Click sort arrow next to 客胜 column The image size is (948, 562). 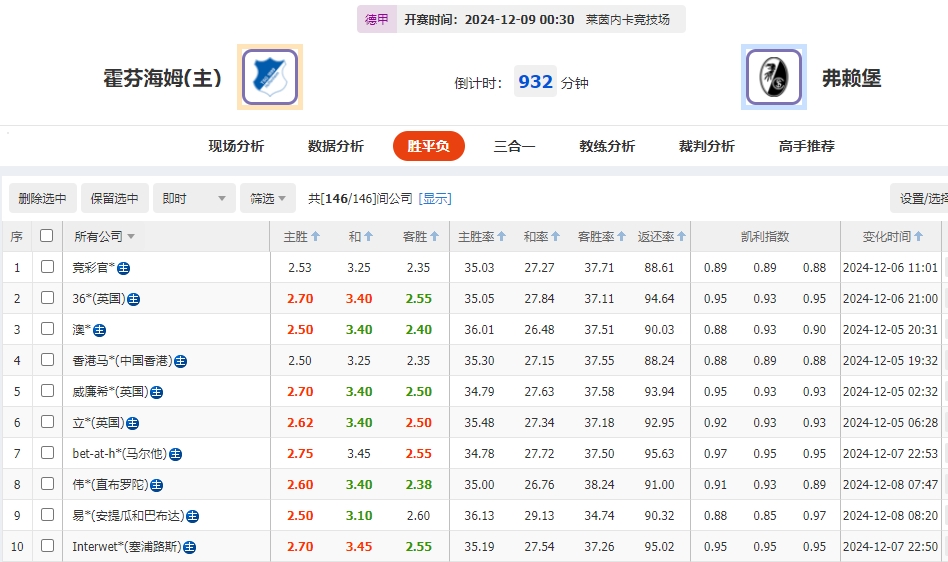tap(434, 237)
